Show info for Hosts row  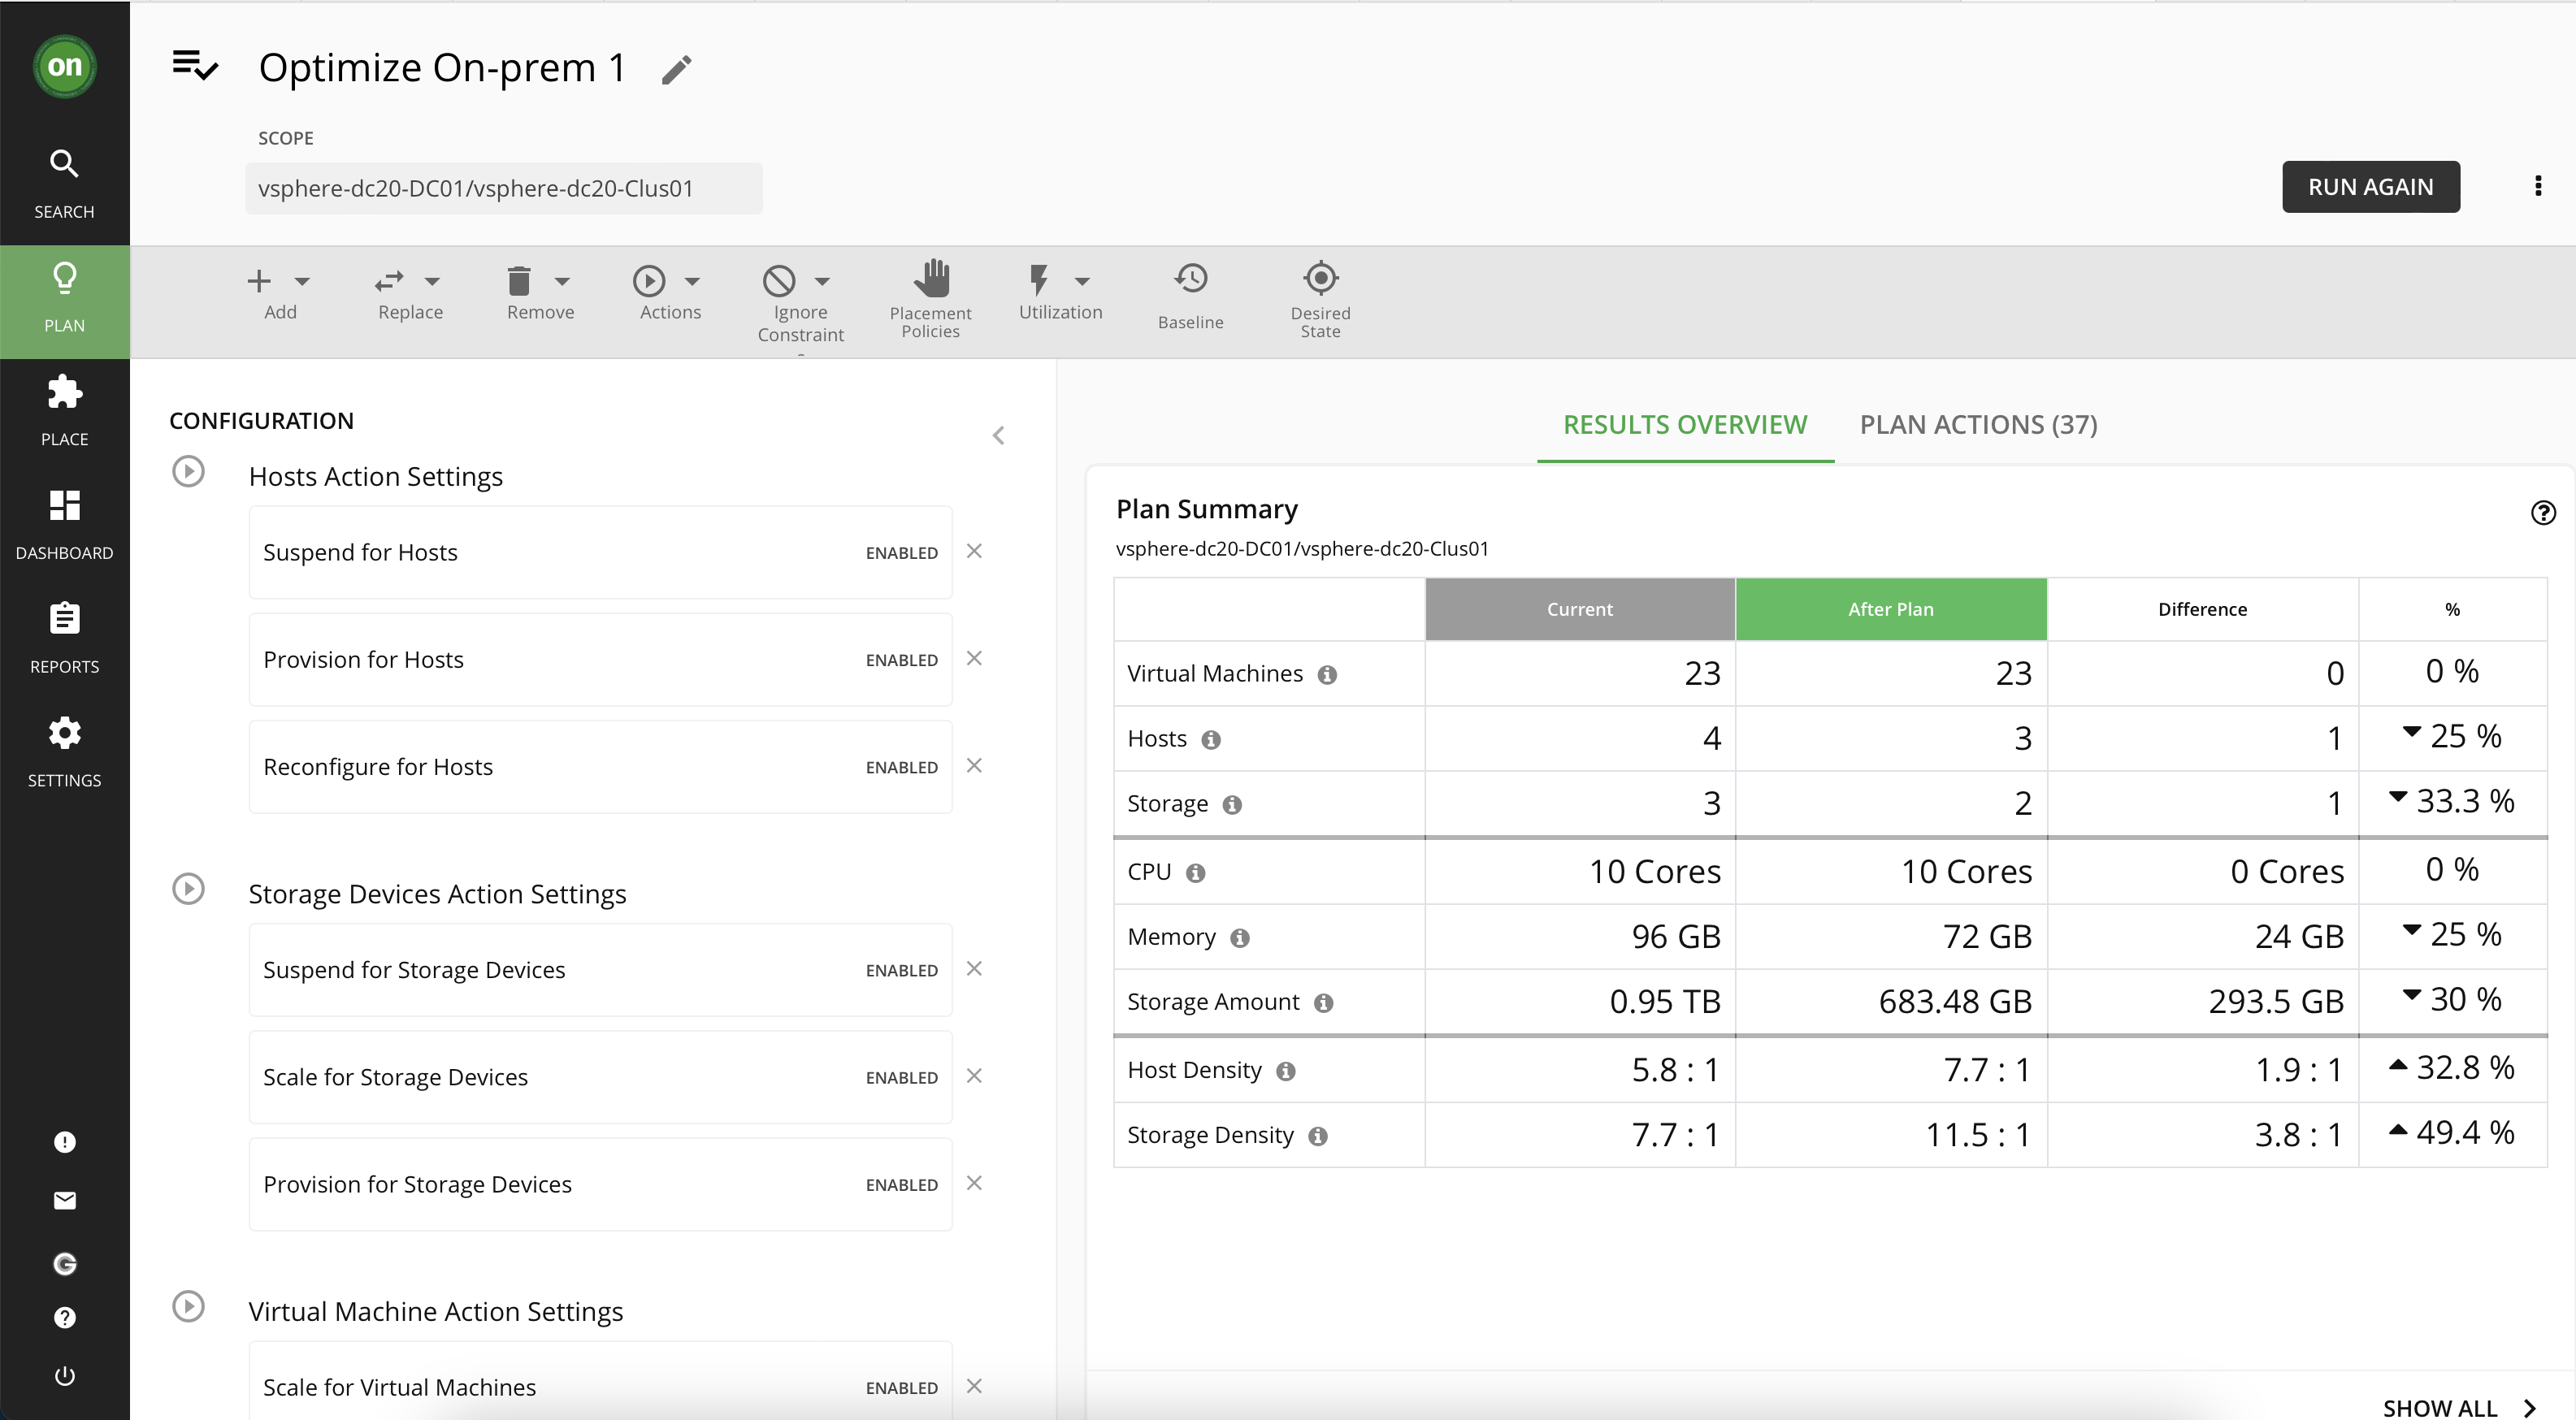point(1211,740)
